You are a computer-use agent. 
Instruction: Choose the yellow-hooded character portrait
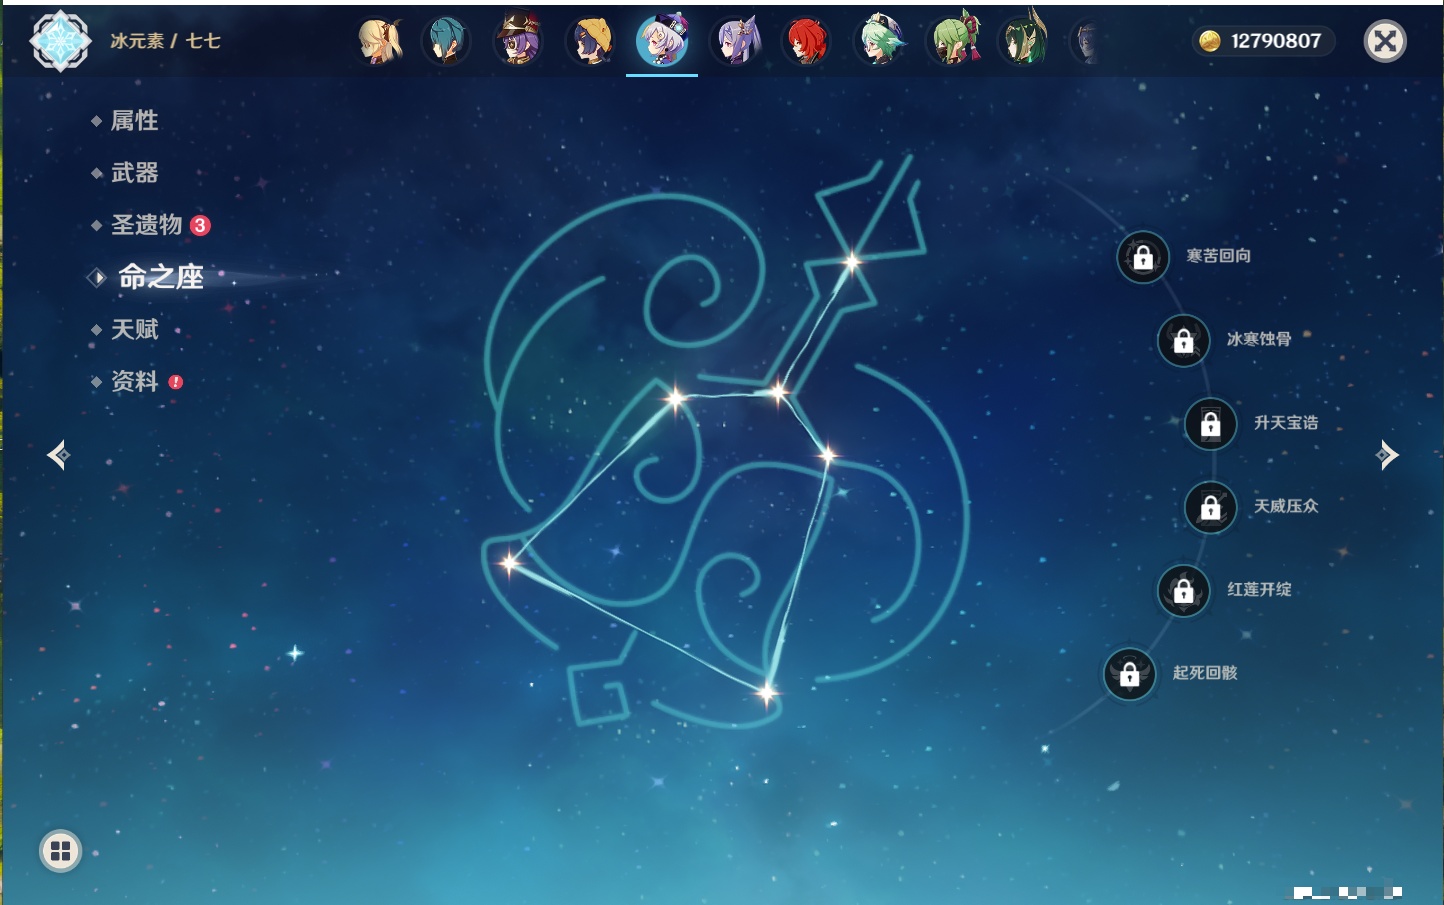[592, 42]
